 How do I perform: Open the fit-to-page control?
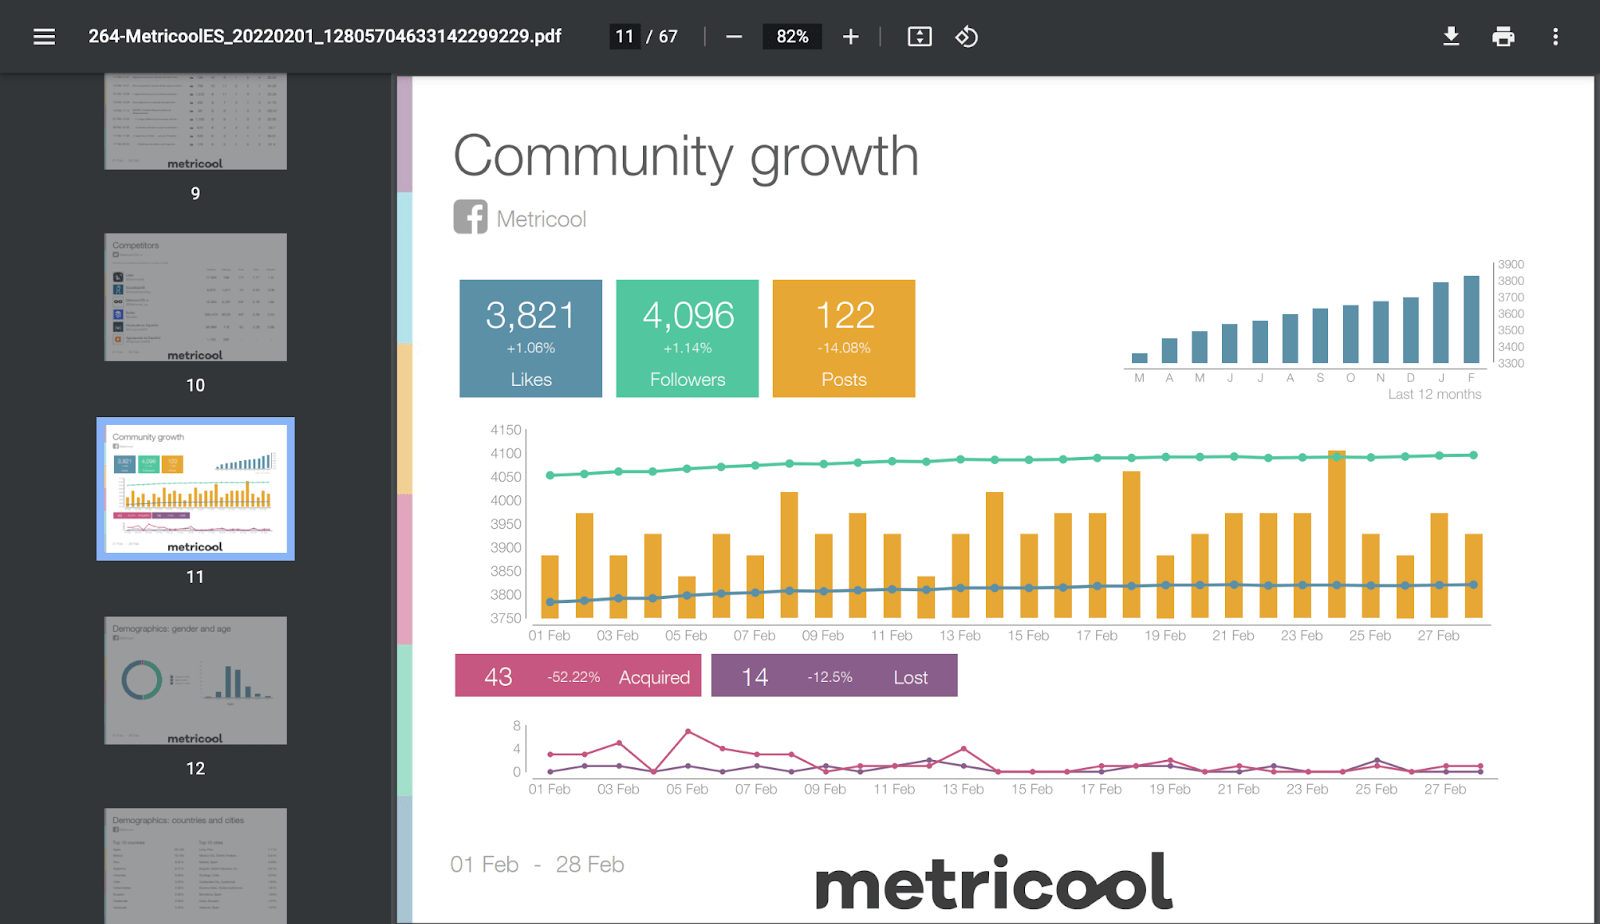918,36
